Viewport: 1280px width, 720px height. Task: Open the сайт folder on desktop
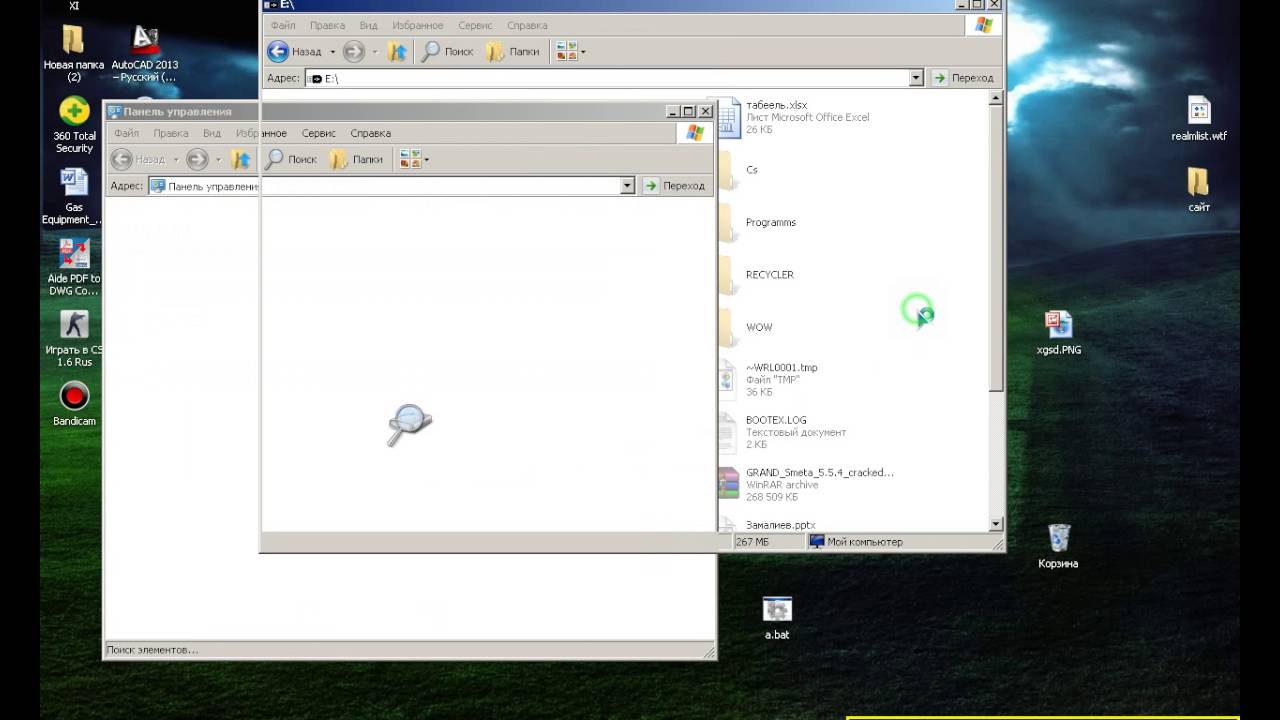coord(1199,190)
